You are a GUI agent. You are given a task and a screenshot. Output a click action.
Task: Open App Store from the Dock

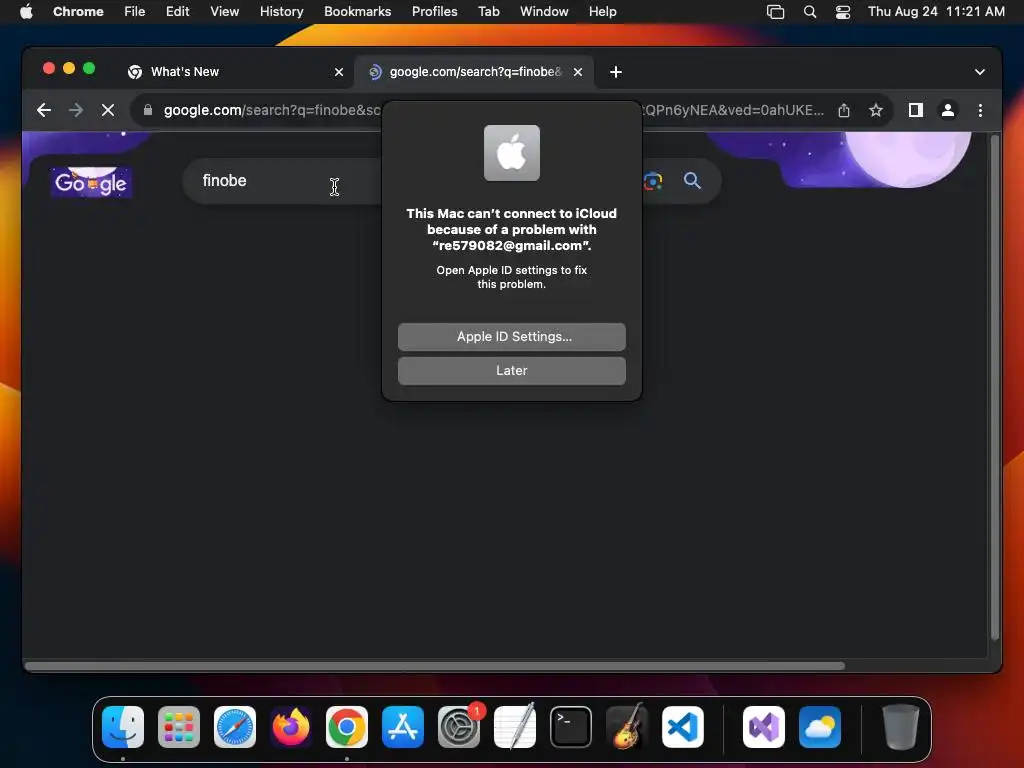pyautogui.click(x=403, y=727)
